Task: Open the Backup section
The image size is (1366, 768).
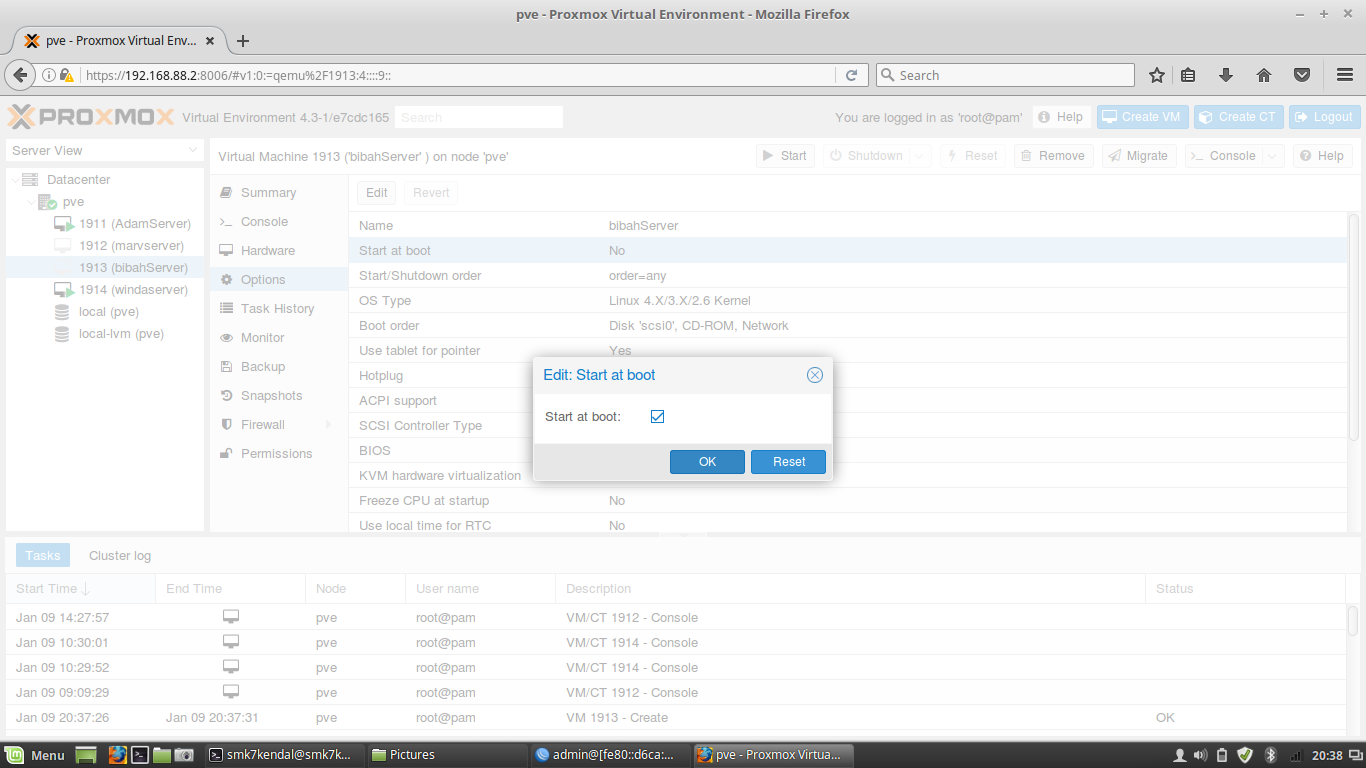Action: pyautogui.click(x=263, y=367)
